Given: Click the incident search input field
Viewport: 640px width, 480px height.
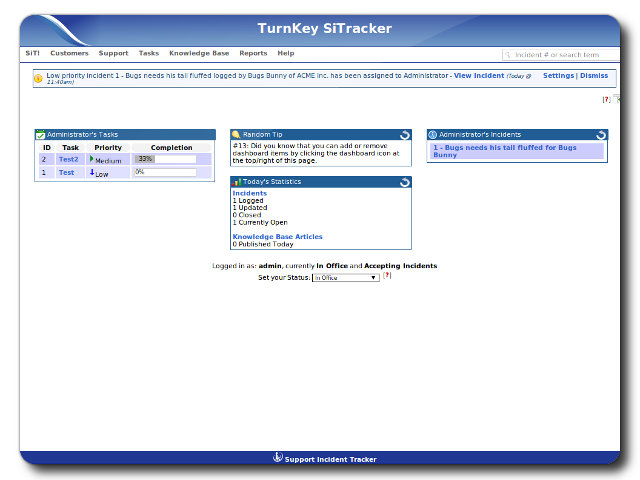Looking at the screenshot, I should 566,55.
